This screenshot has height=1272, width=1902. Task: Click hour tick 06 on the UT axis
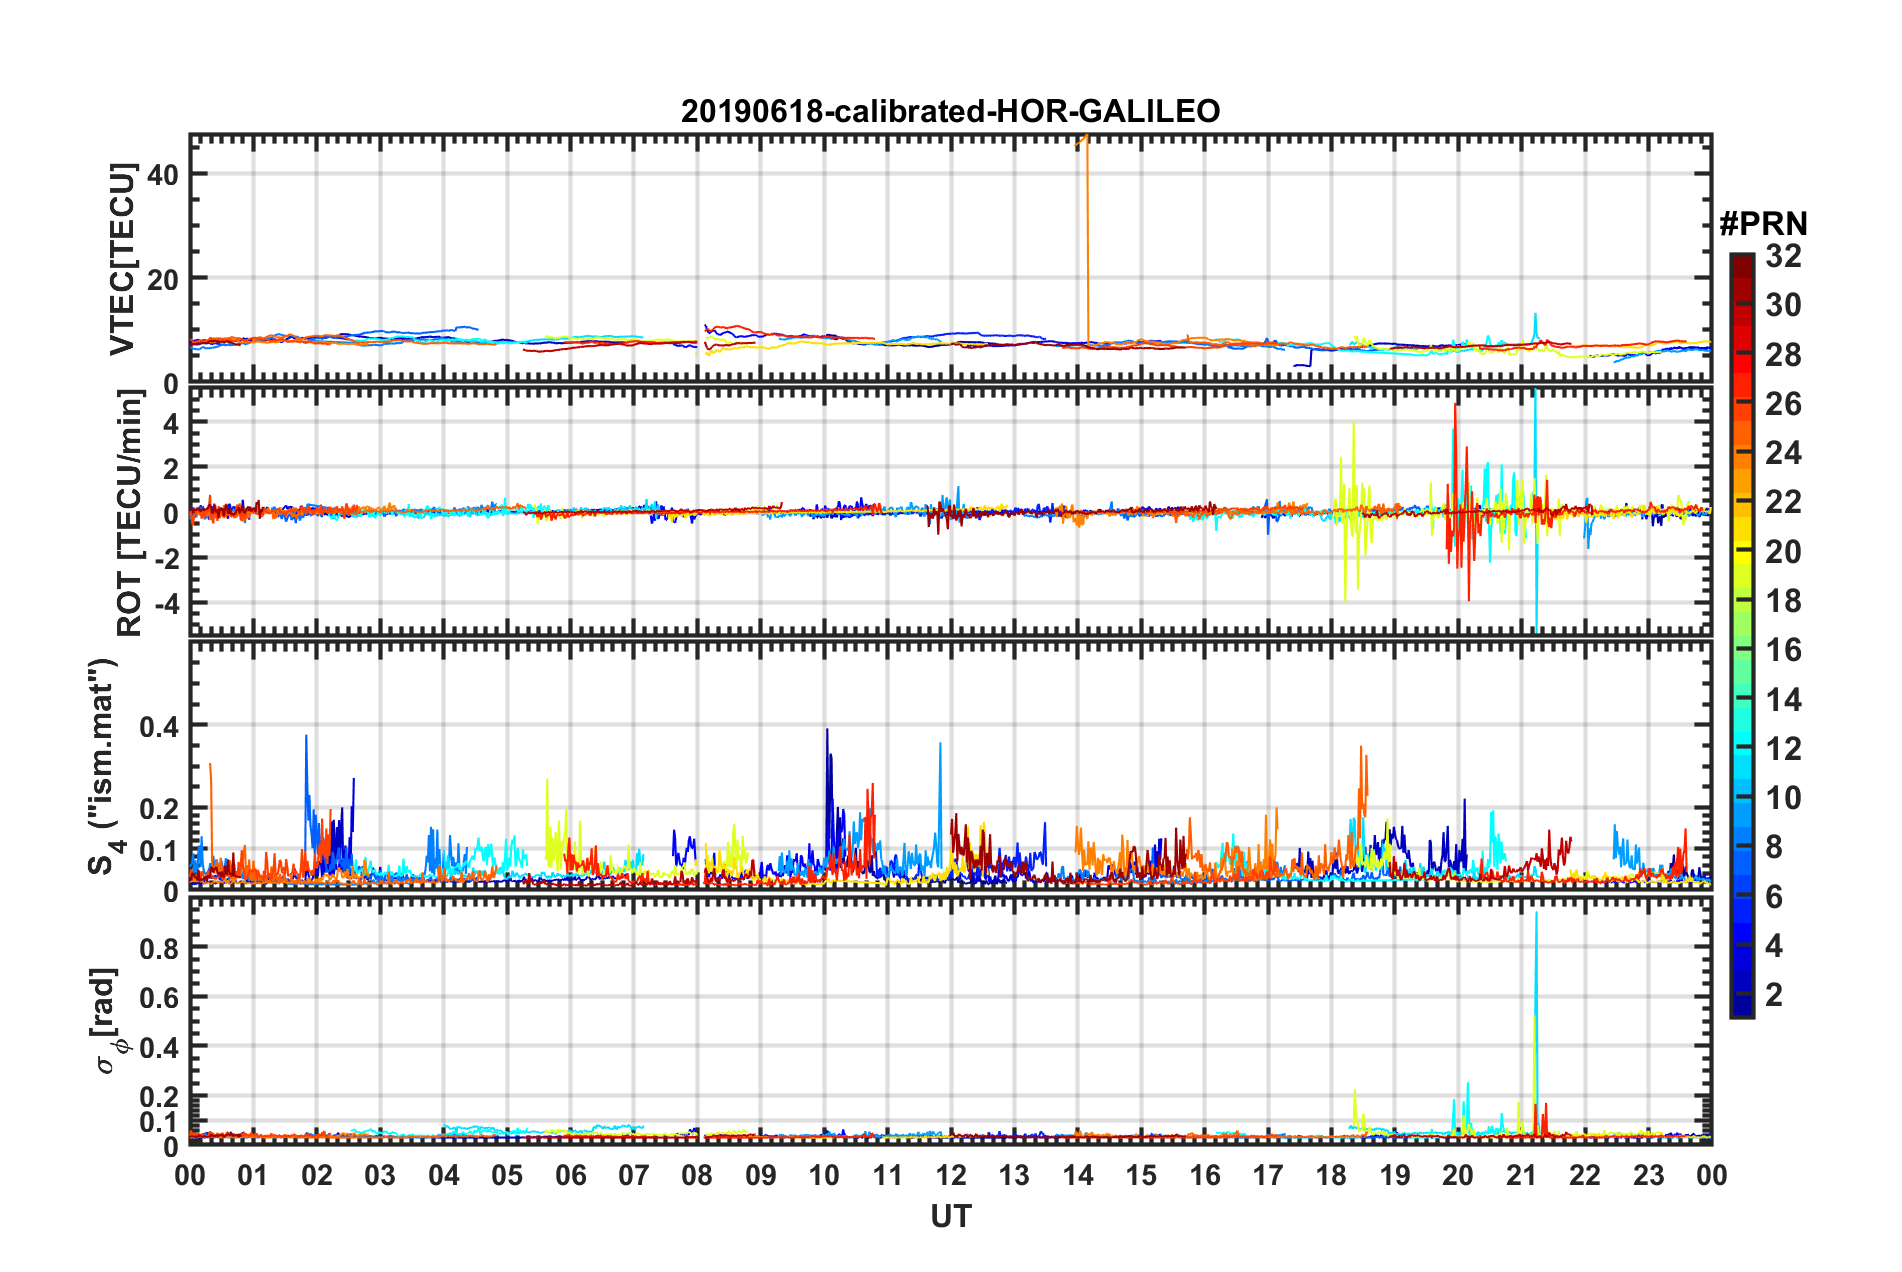[571, 1176]
